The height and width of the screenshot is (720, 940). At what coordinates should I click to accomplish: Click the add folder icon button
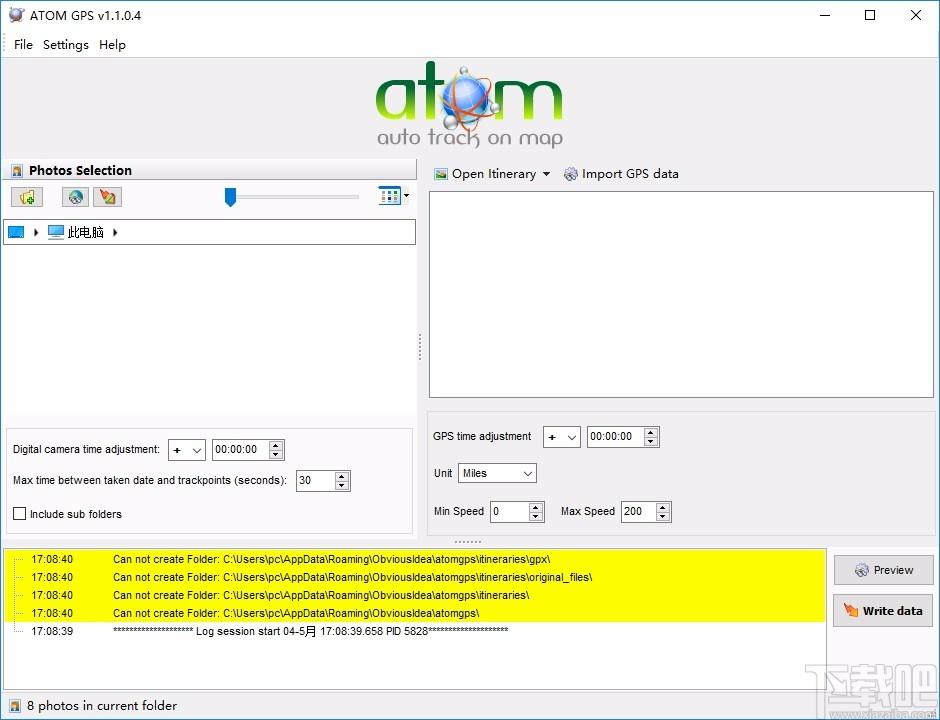(x=27, y=197)
